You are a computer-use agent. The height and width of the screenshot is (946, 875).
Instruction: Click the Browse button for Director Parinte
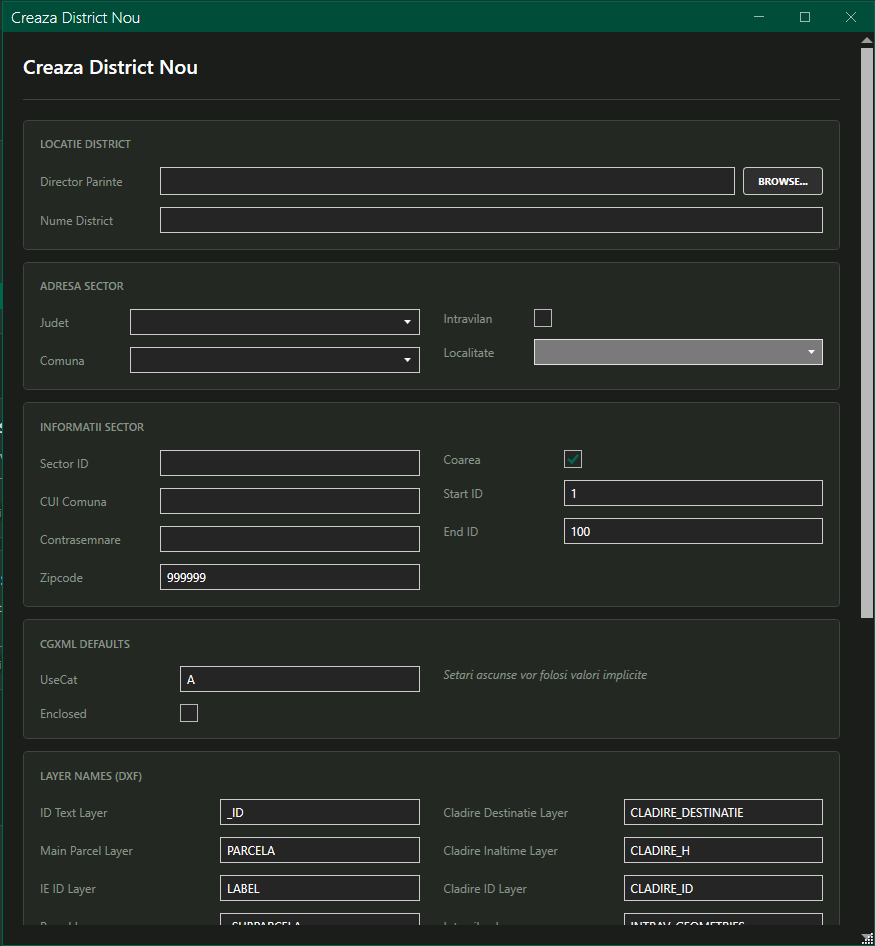click(x=782, y=181)
